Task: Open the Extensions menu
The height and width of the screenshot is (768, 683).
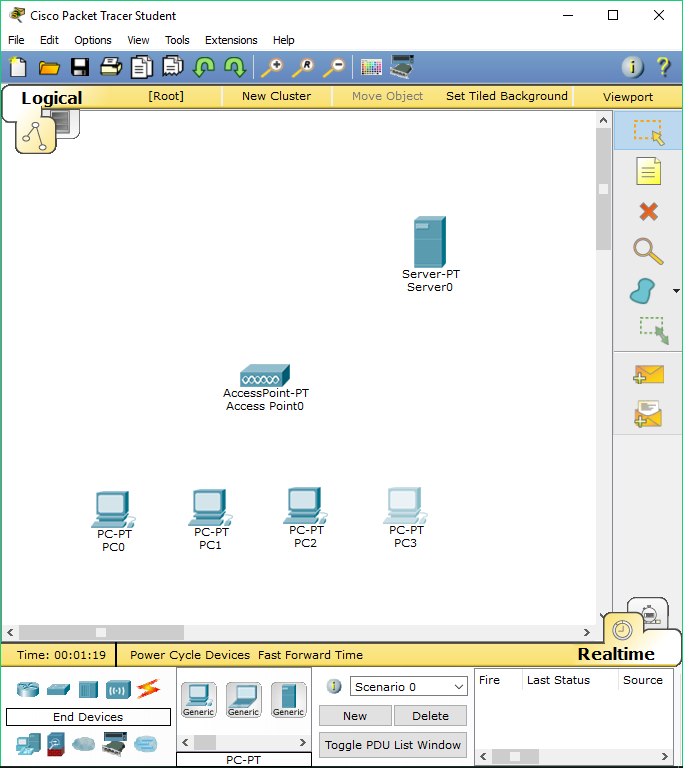Action: 231,40
